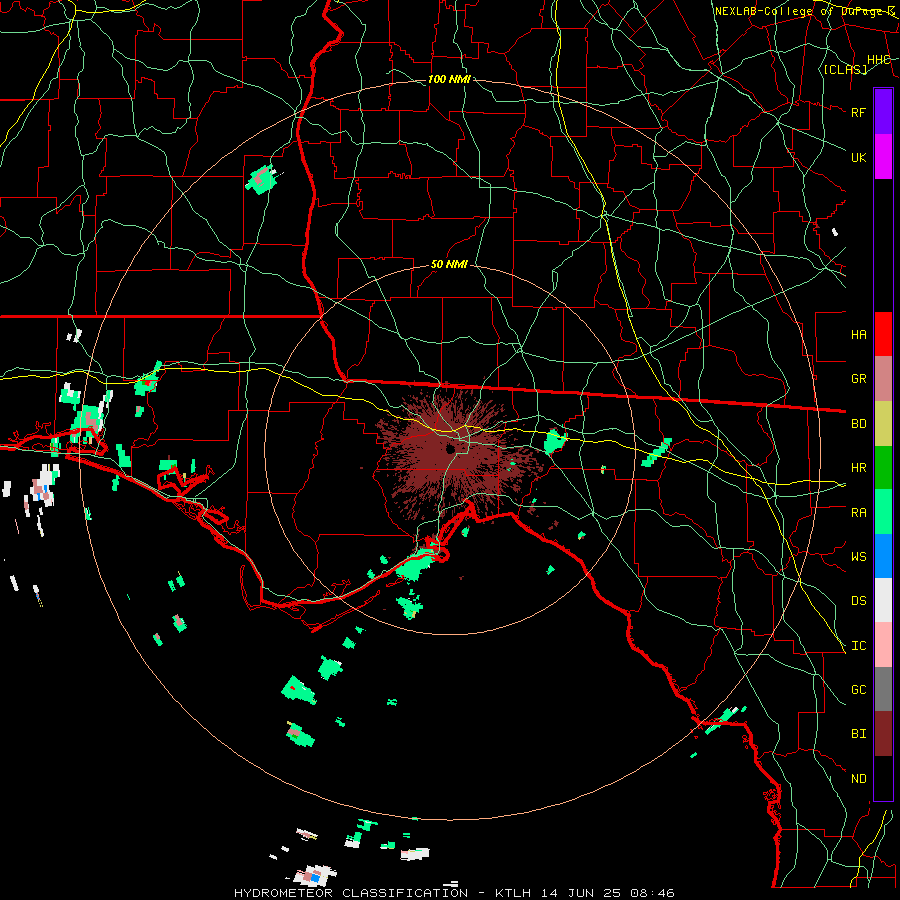
Task: Click the gray GC legend swatch
Action: coord(883,689)
